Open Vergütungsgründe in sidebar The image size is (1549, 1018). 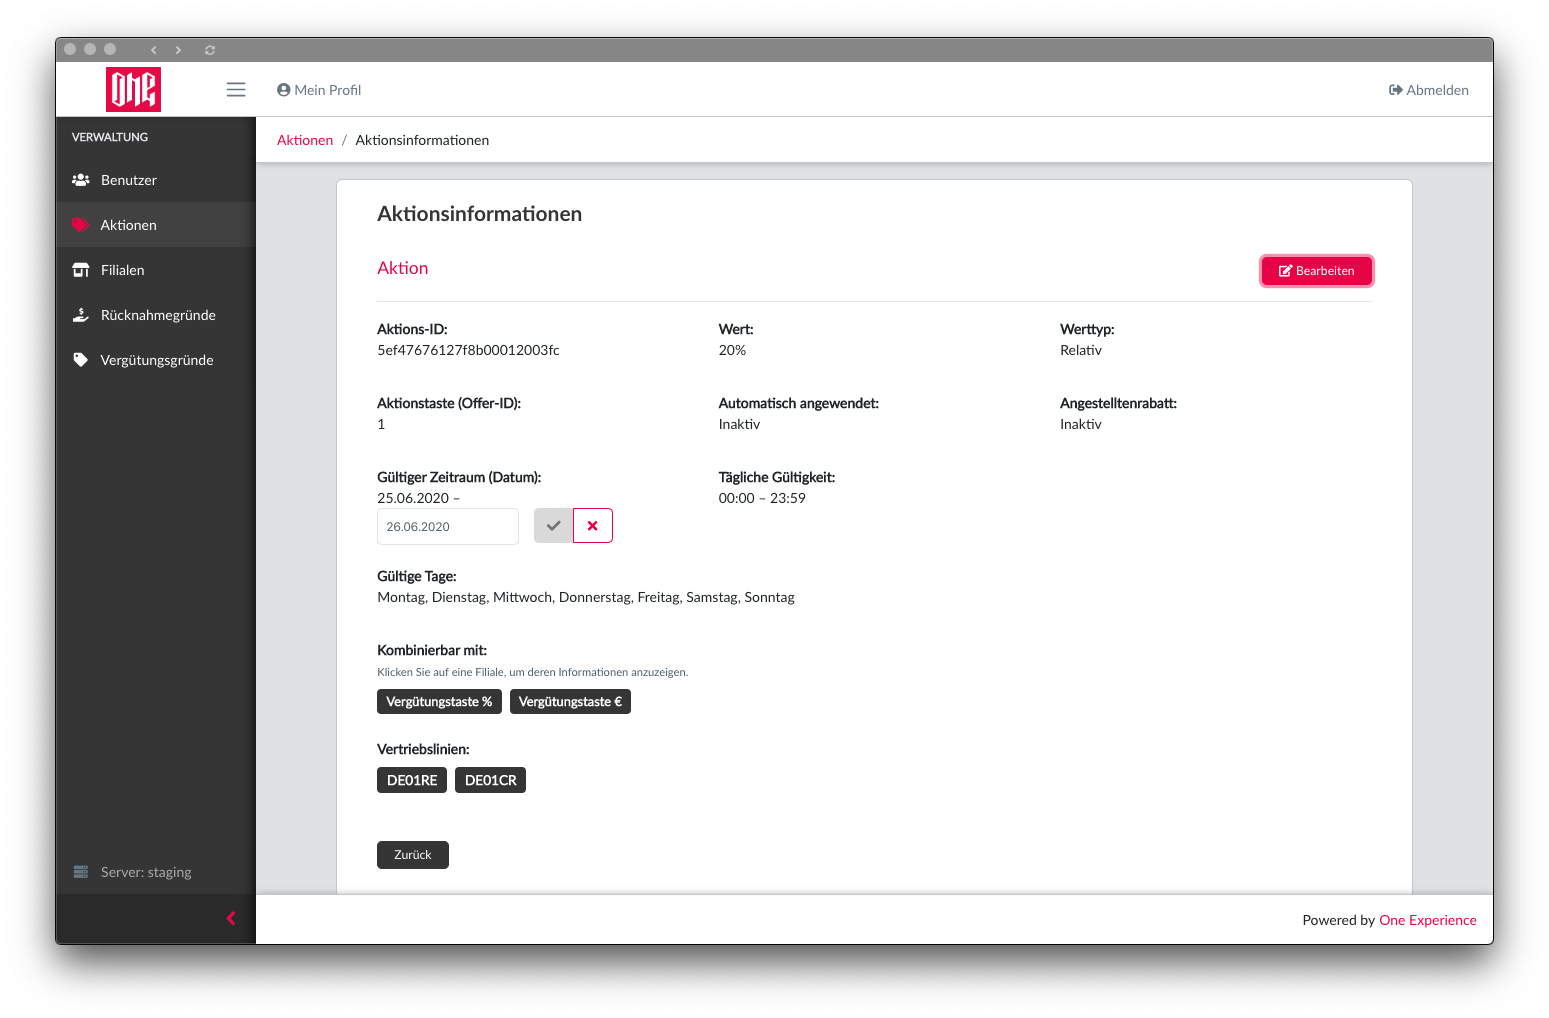click(x=156, y=360)
